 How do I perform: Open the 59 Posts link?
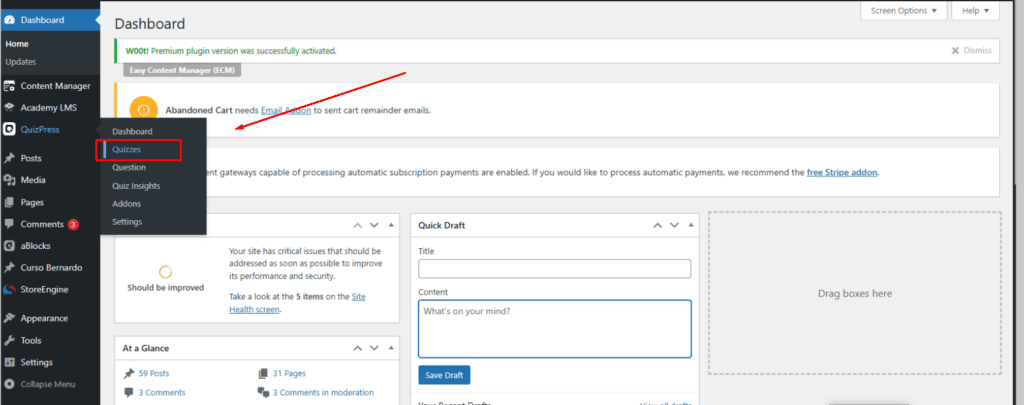point(153,374)
